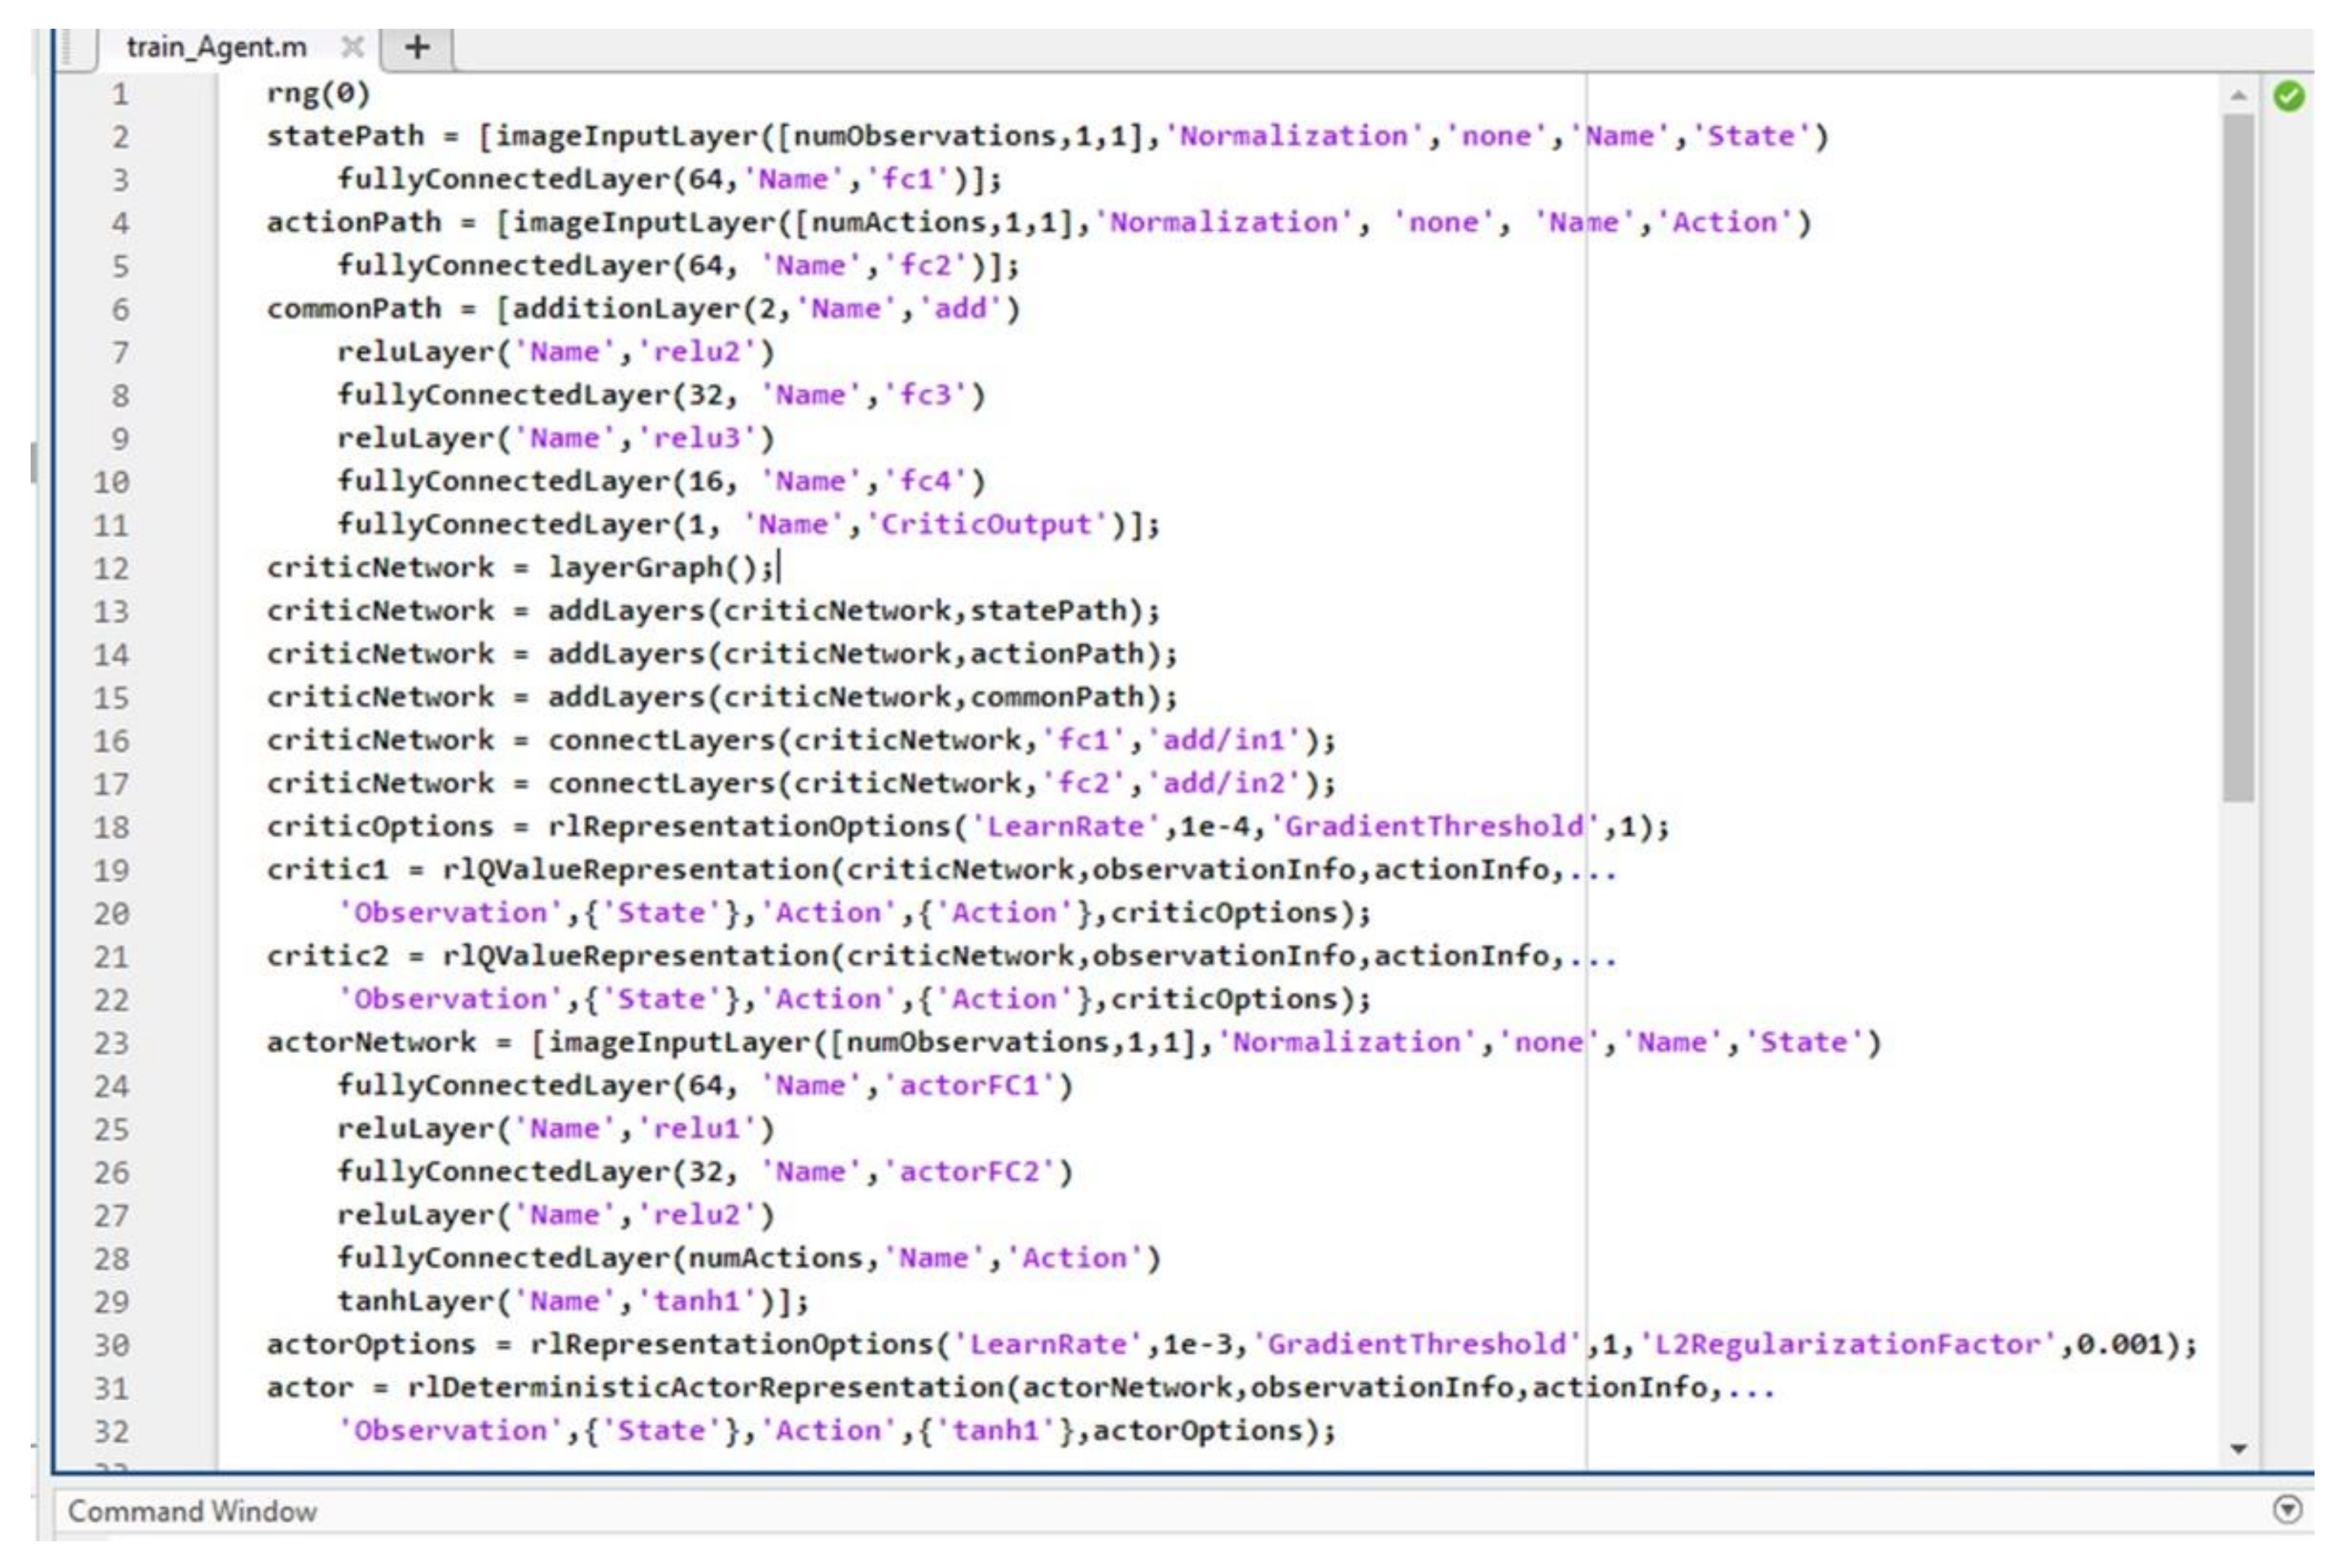Click rlDeterministicActorRepresentation on line 31
The width and height of the screenshot is (2345, 1568).
click(x=706, y=1387)
